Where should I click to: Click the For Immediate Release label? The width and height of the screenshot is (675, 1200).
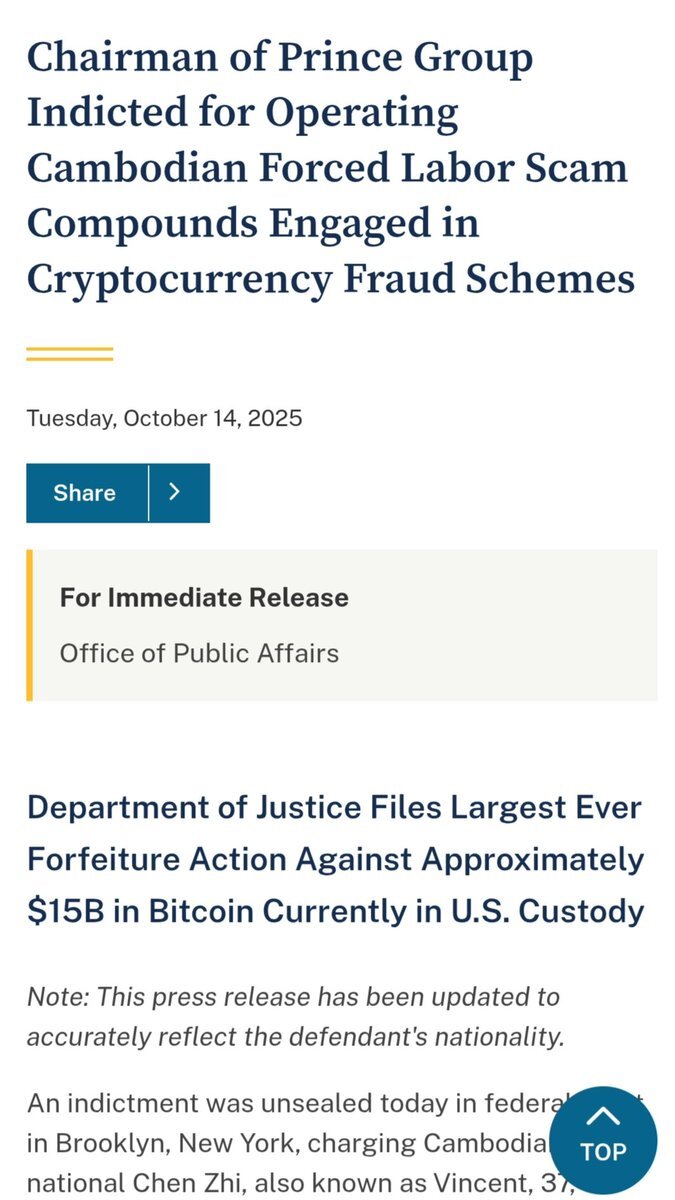click(x=204, y=598)
